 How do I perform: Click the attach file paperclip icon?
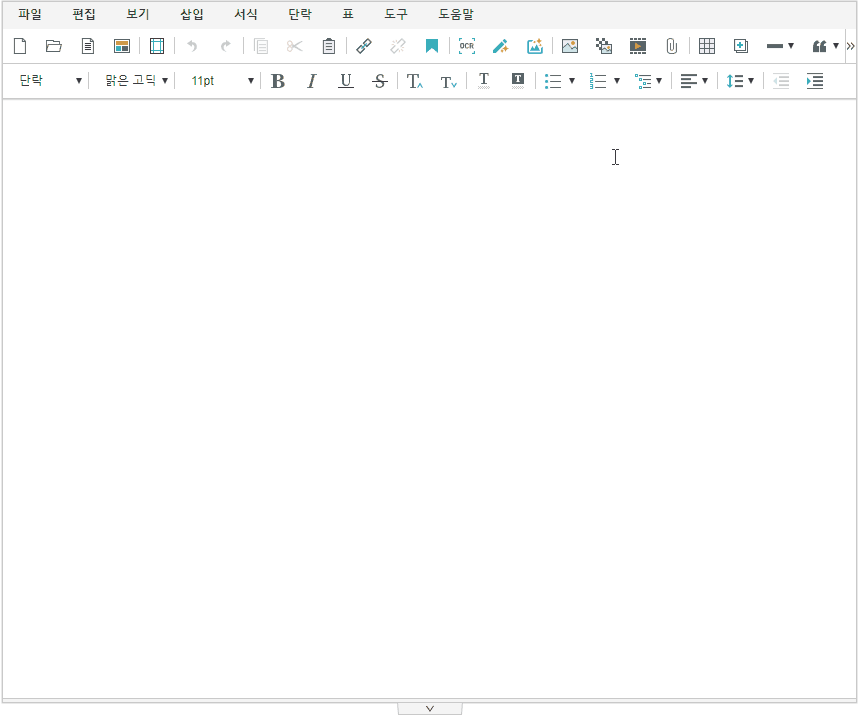pyautogui.click(x=672, y=46)
